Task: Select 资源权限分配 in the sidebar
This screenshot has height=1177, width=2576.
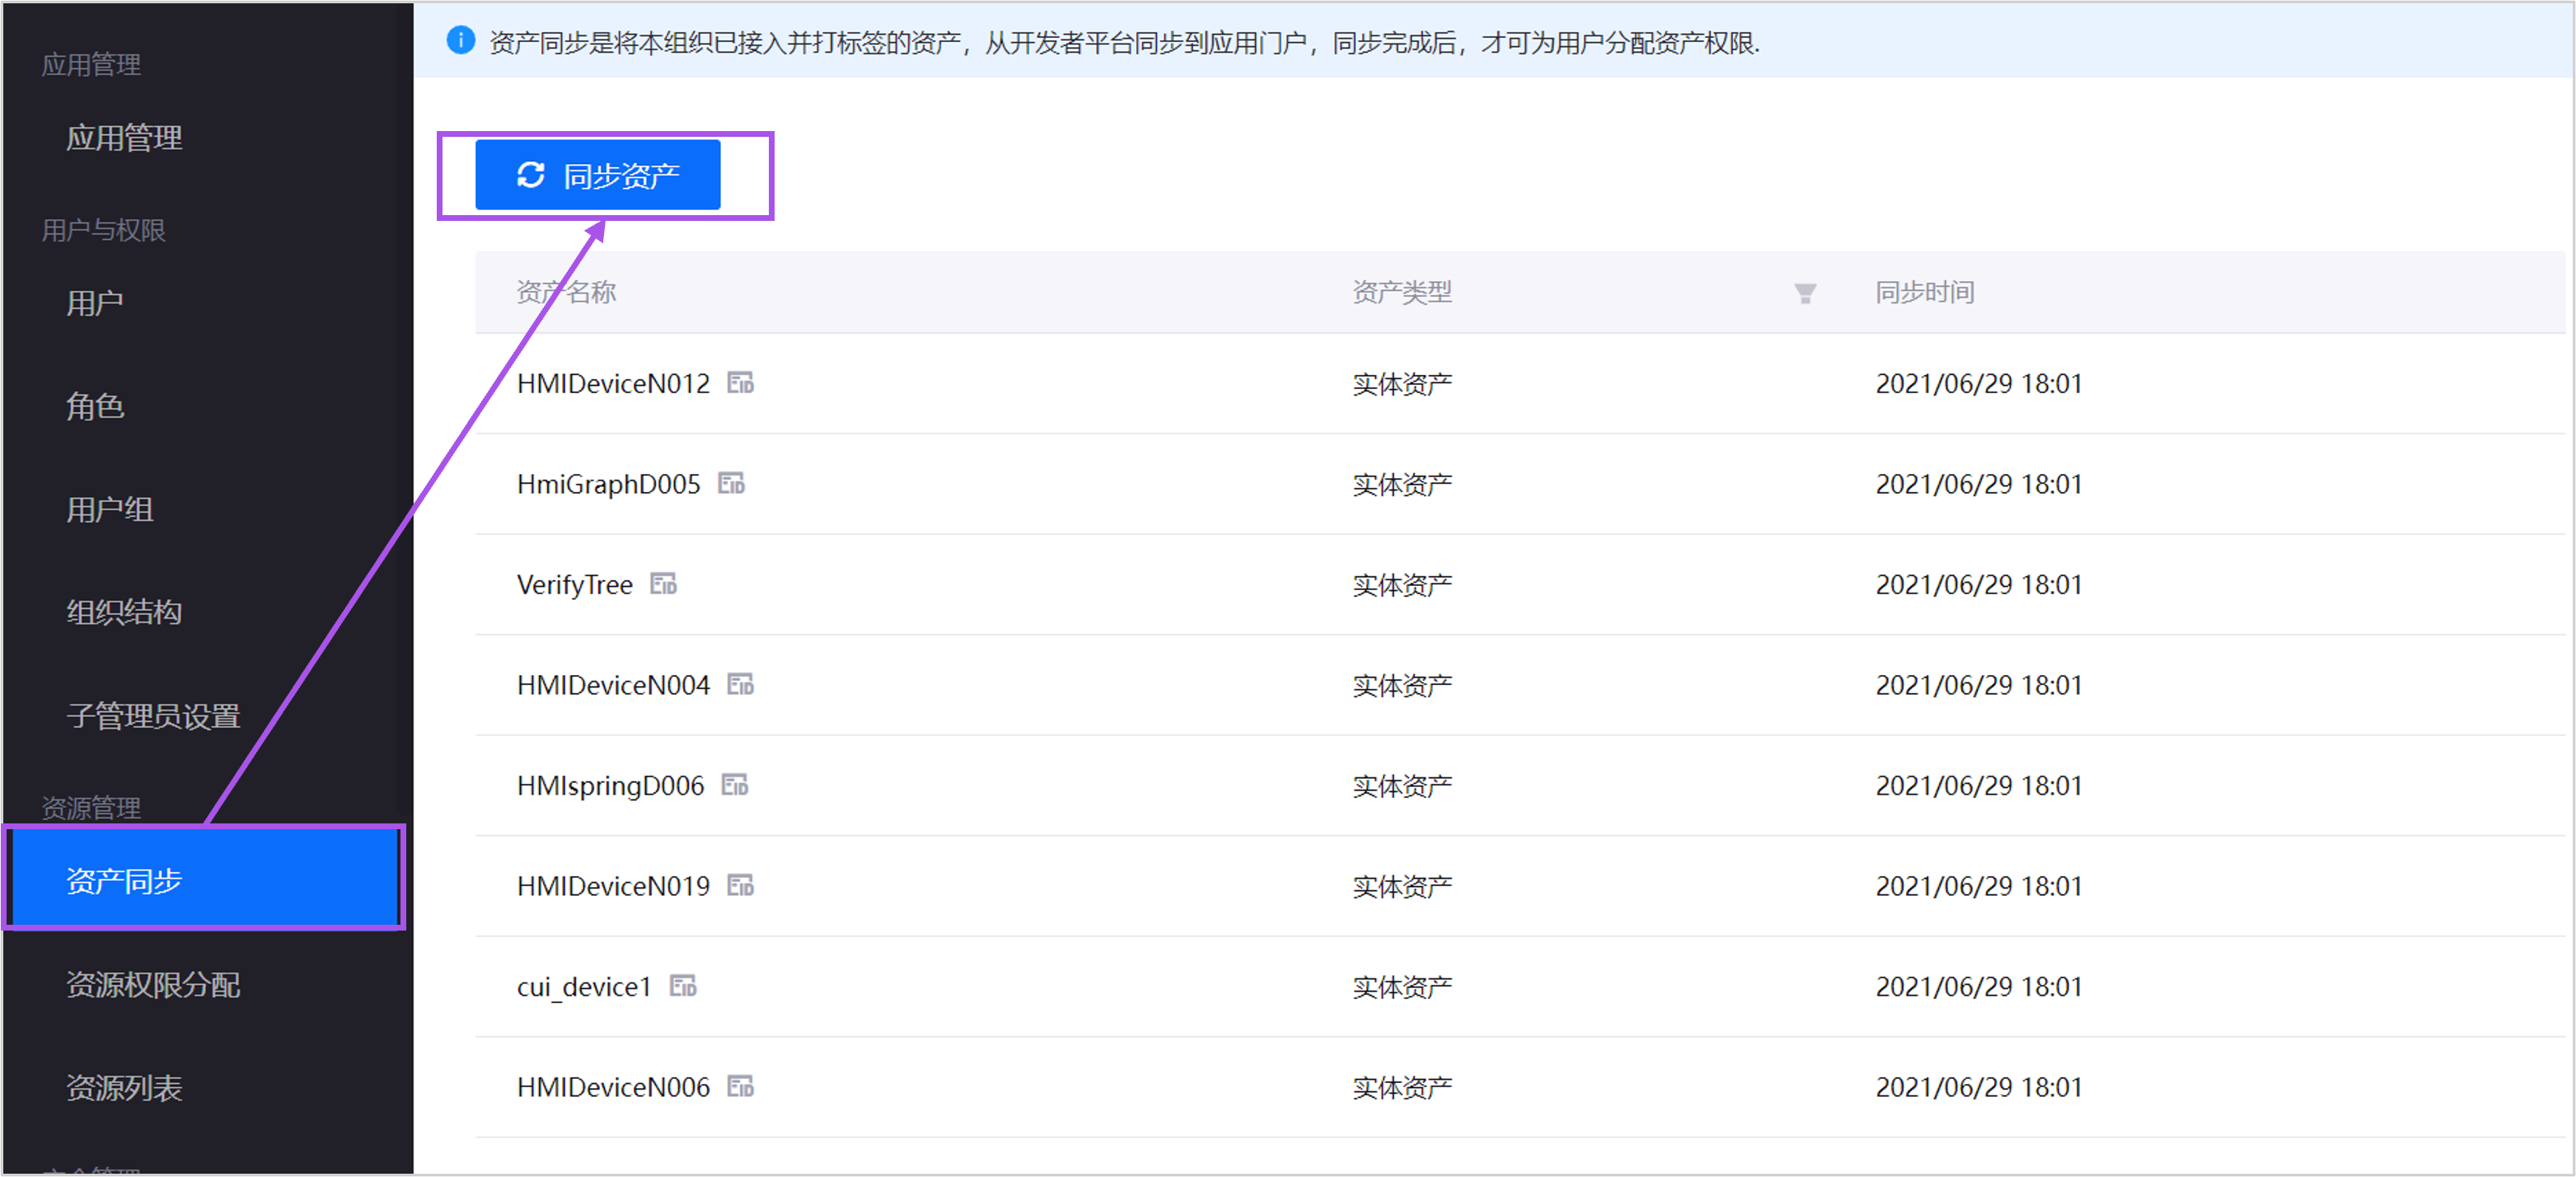Action: click(153, 985)
